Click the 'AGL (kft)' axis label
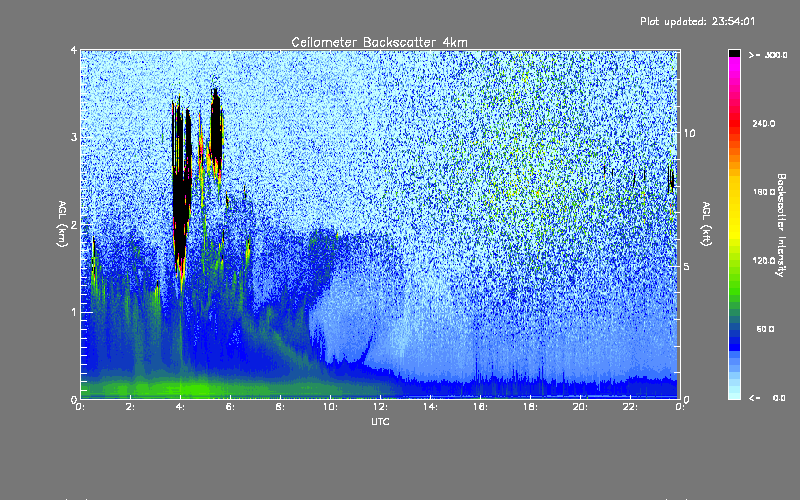800x500 pixels. (706, 224)
